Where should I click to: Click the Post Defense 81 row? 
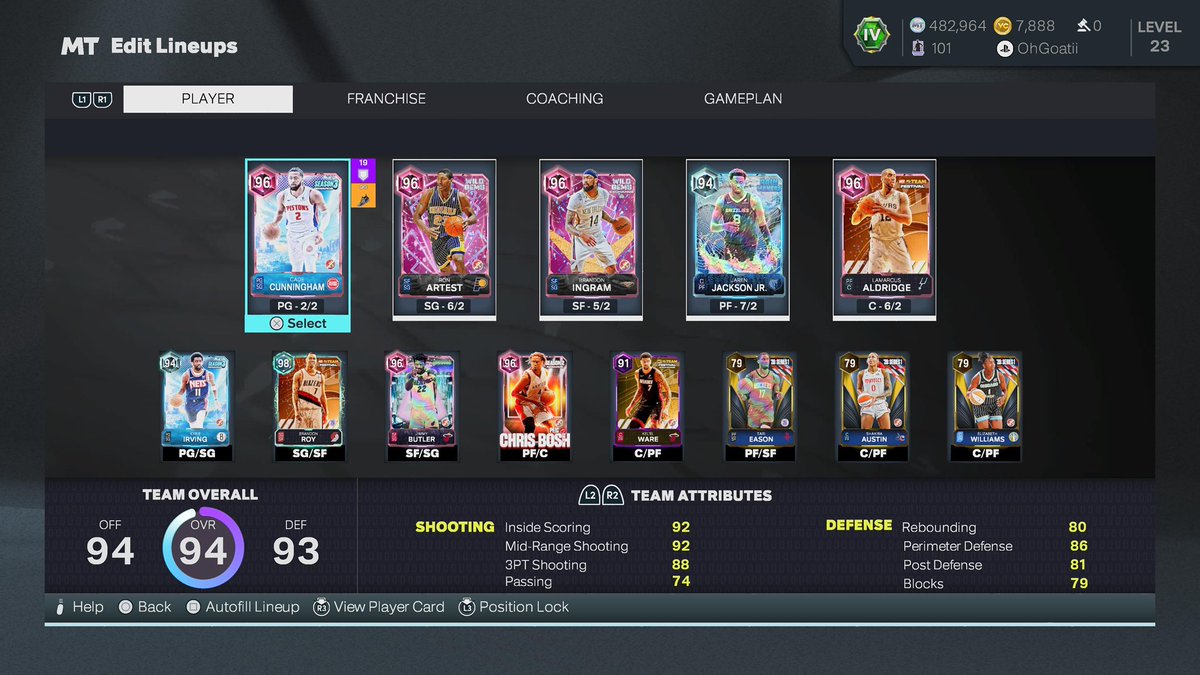(995, 565)
